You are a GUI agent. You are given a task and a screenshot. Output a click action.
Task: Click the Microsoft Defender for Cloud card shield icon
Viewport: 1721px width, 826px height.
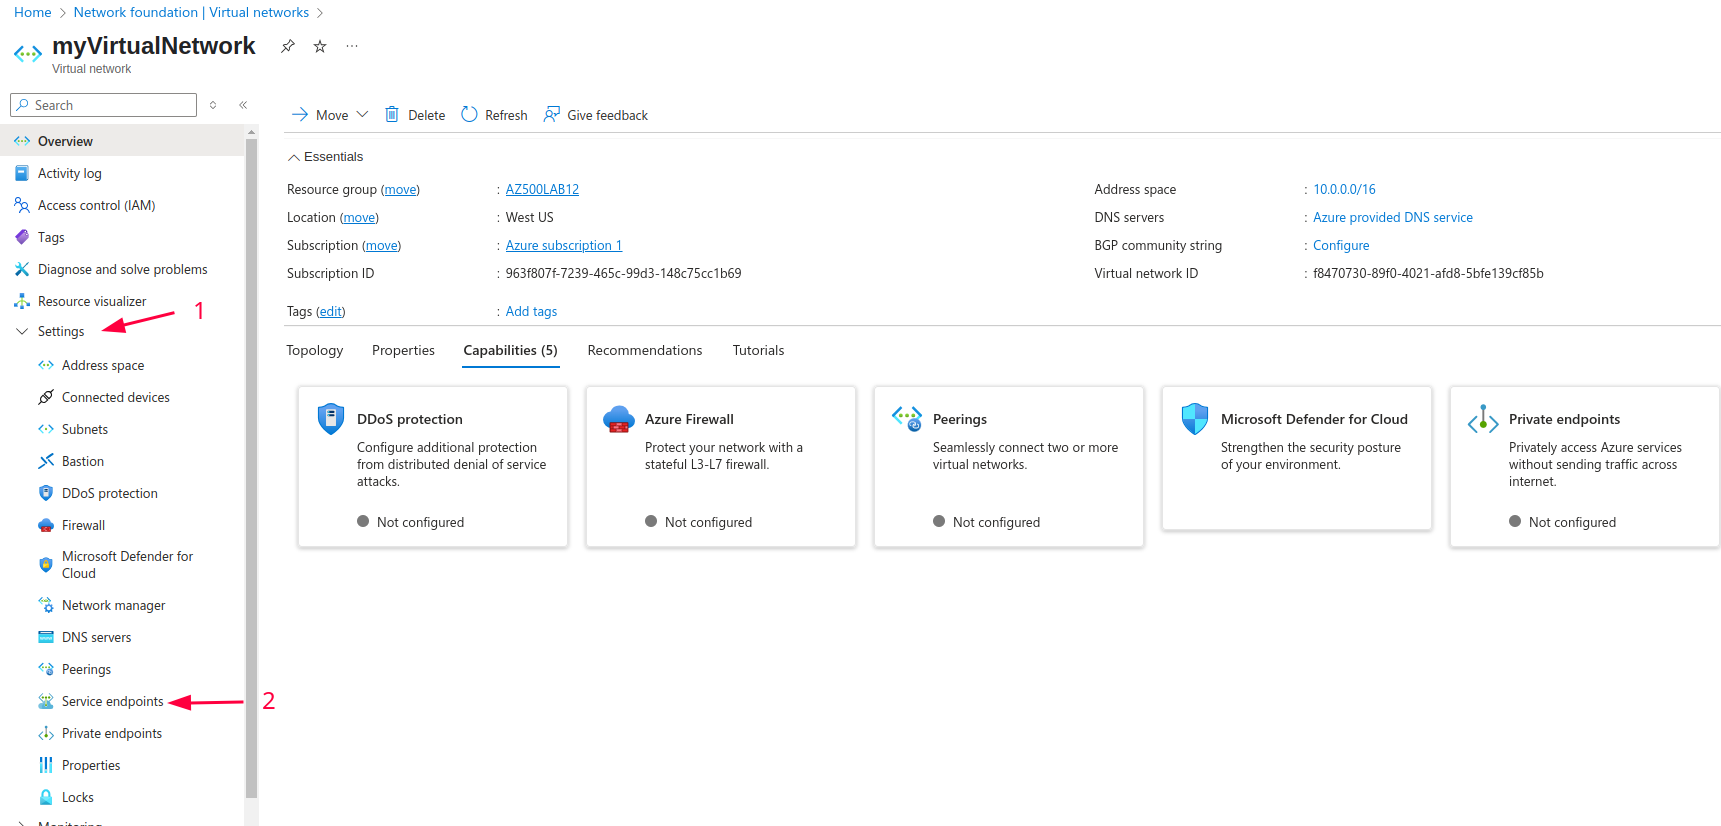pos(1195,418)
